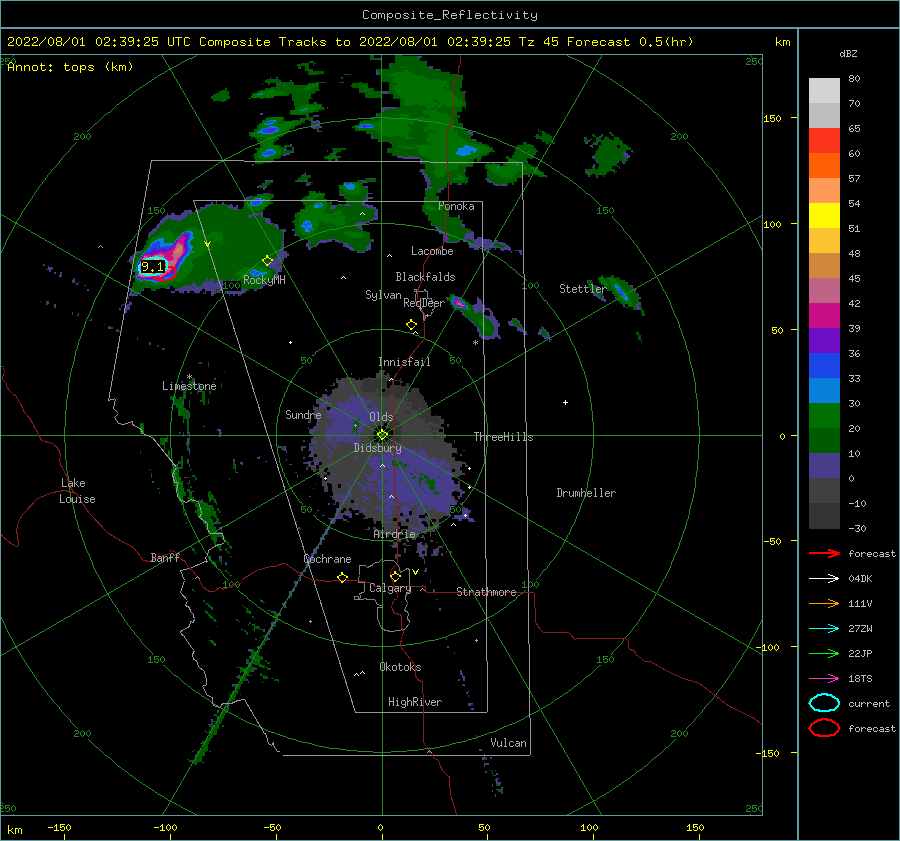Click the Drumheller city label

[x=586, y=493]
